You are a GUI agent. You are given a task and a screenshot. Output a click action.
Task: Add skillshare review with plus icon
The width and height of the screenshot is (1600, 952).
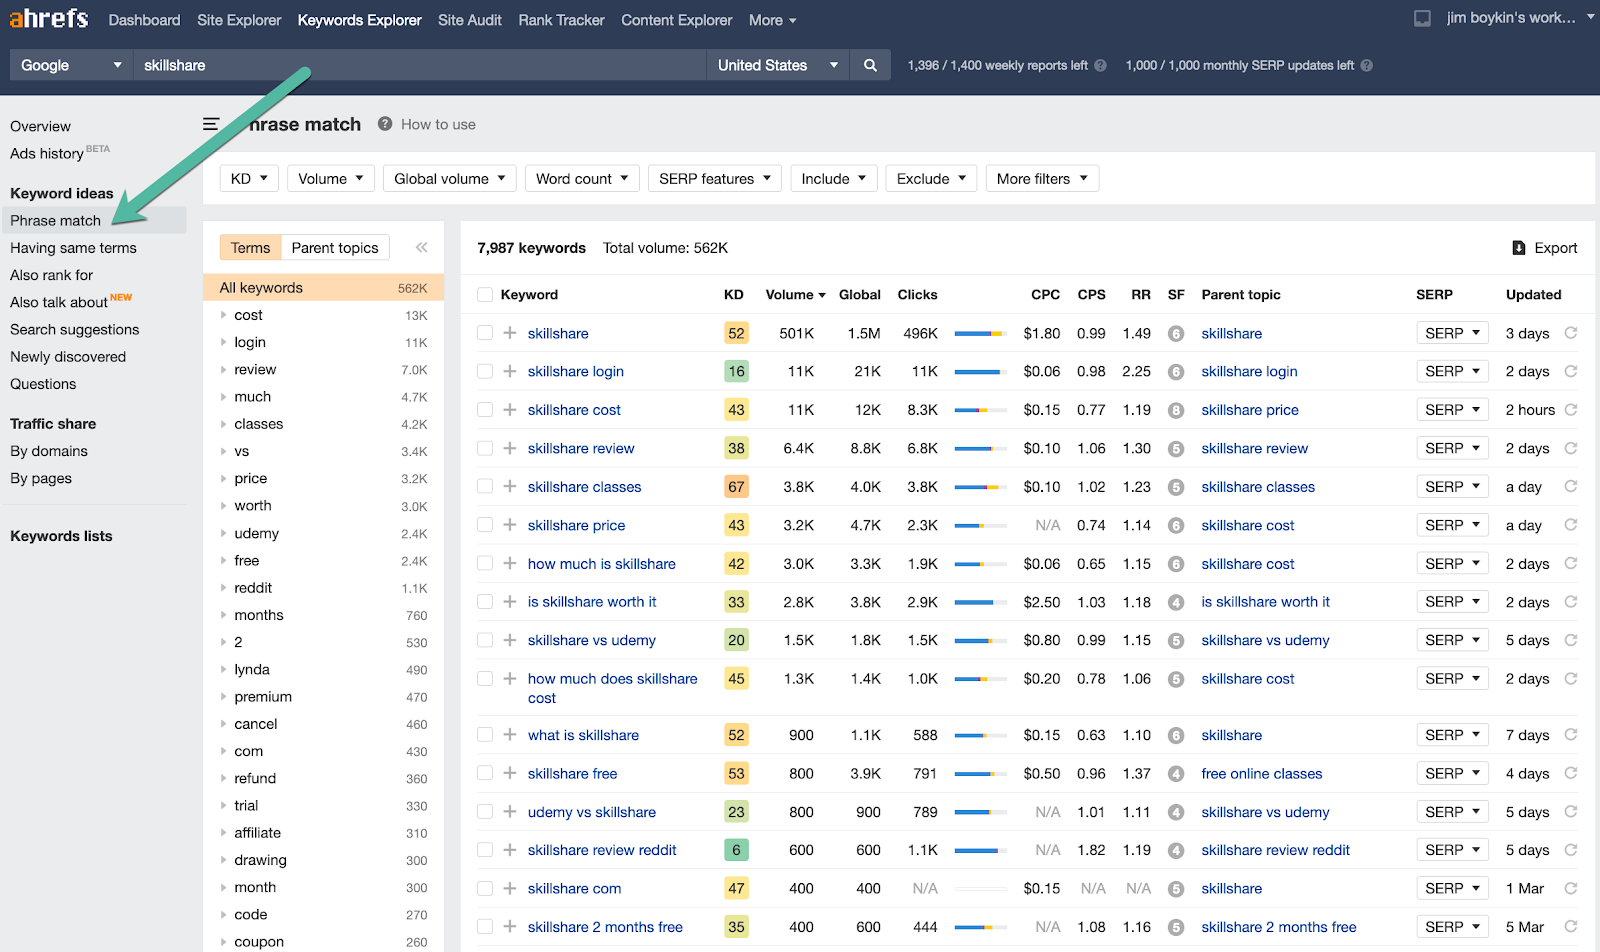(510, 448)
